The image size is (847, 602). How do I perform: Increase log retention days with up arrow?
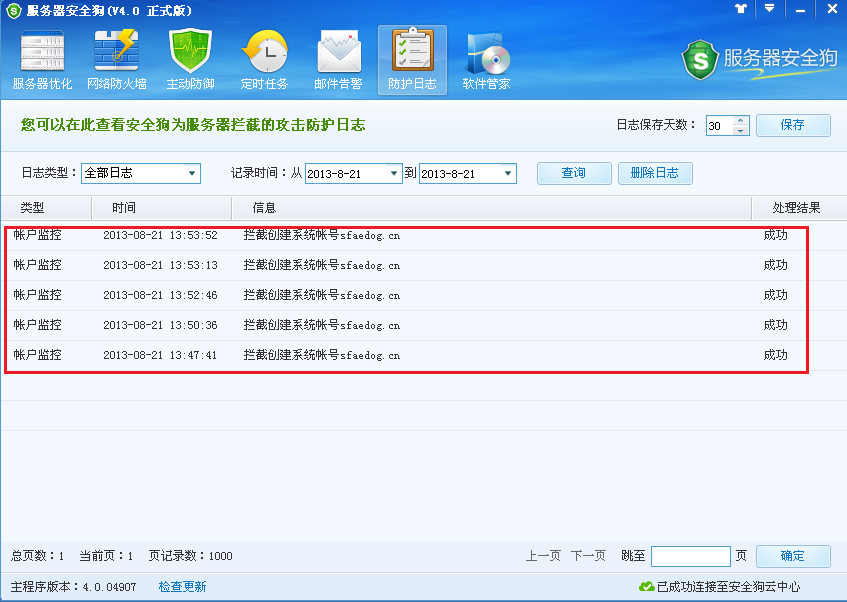click(741, 121)
